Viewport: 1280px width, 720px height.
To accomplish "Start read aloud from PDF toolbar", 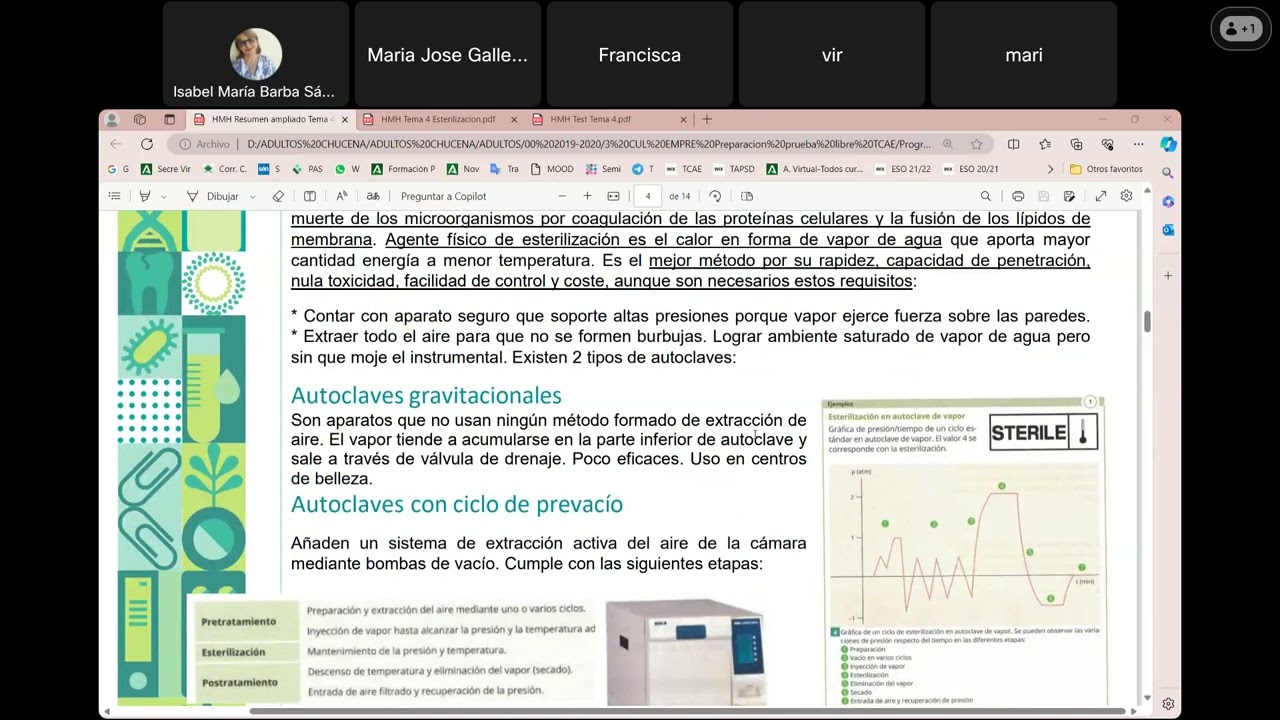I will pos(342,196).
